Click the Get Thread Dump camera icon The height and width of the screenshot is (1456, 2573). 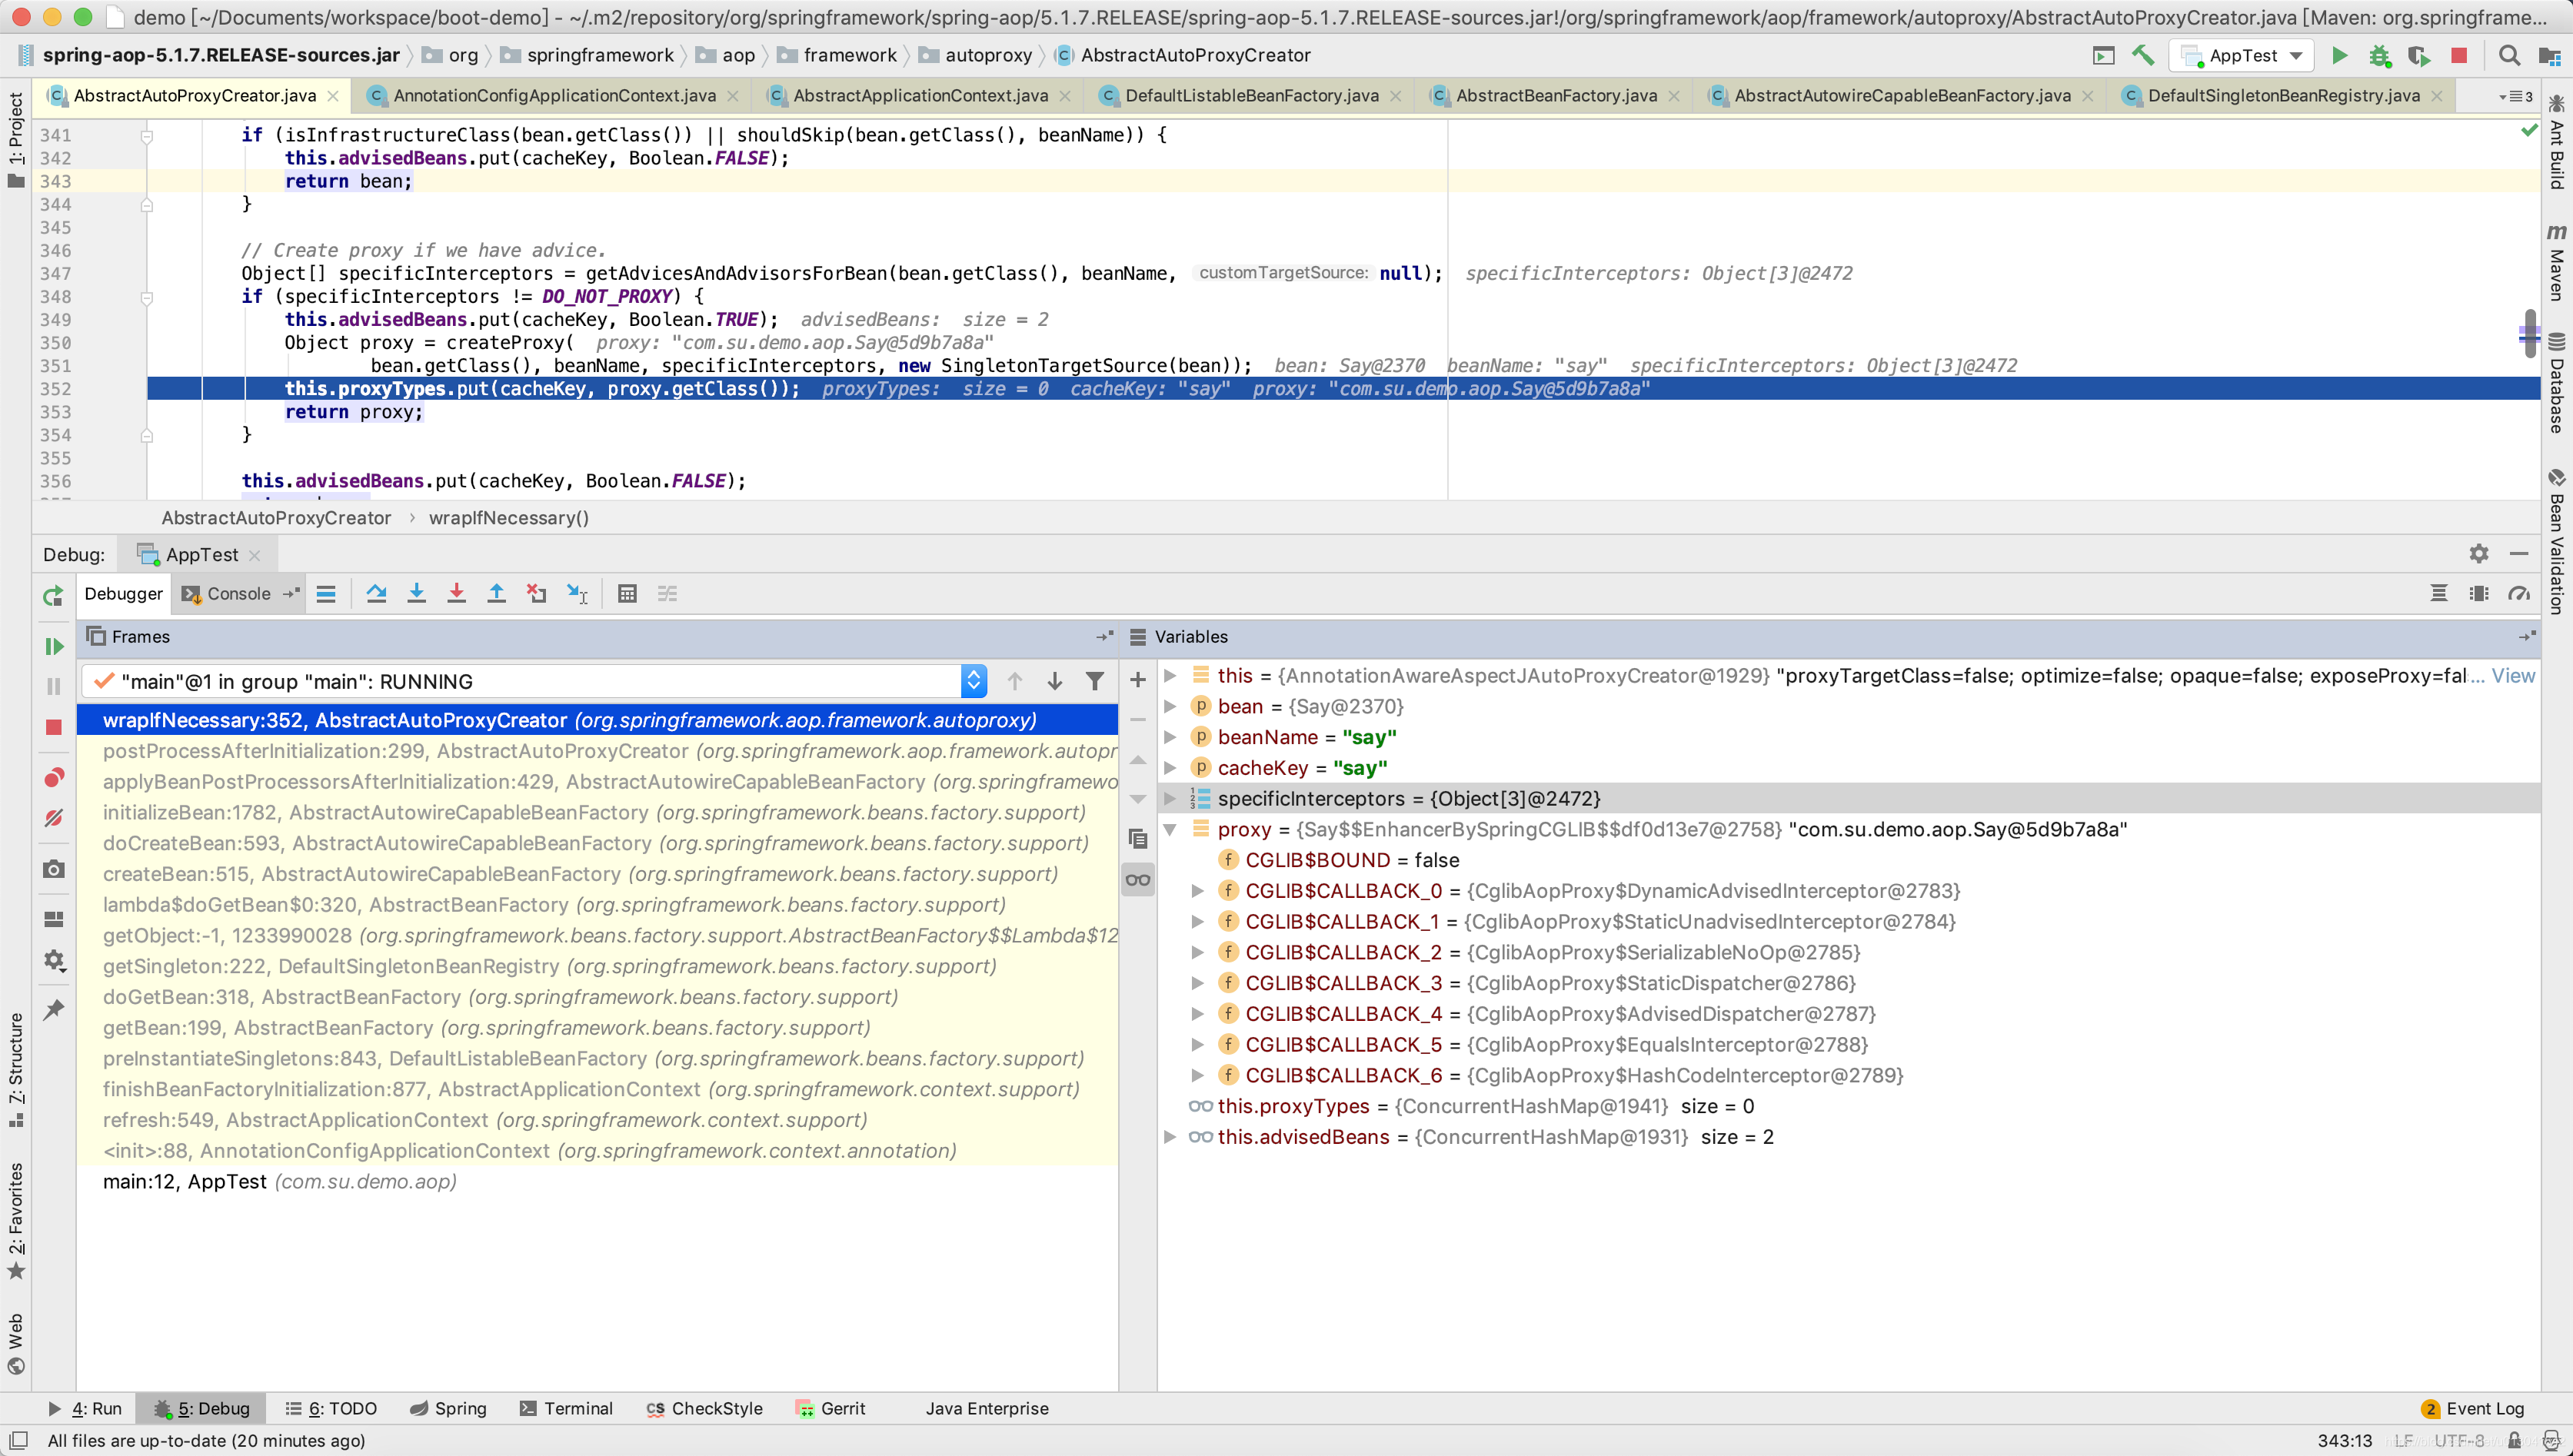click(x=54, y=869)
